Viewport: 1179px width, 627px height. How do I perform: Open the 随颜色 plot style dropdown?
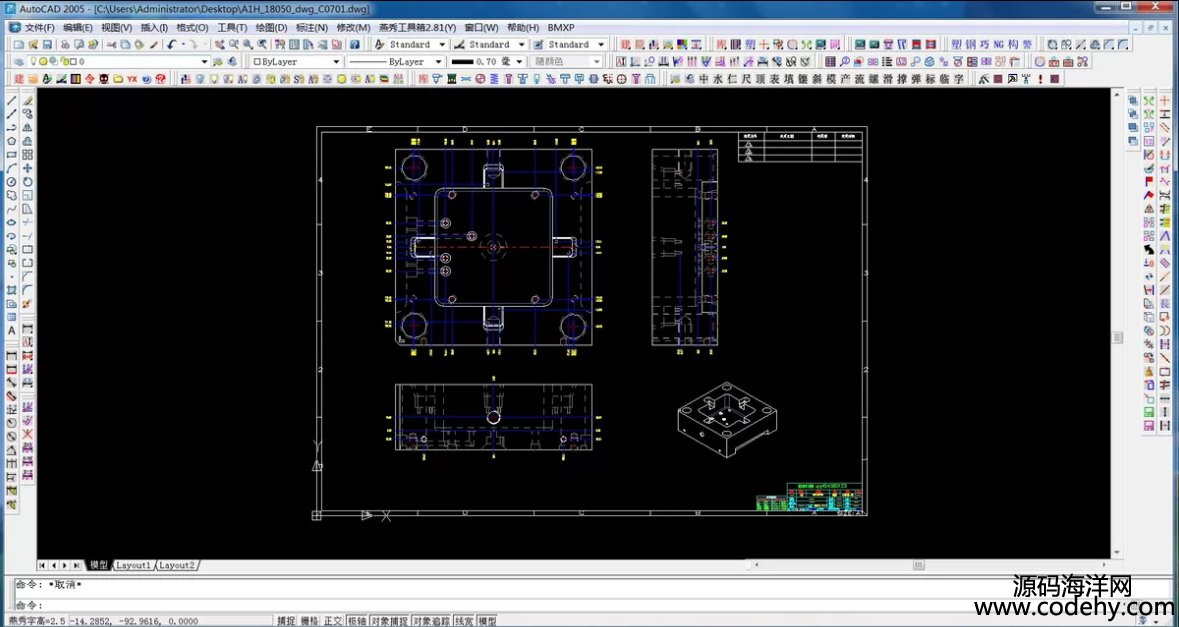[x=597, y=62]
